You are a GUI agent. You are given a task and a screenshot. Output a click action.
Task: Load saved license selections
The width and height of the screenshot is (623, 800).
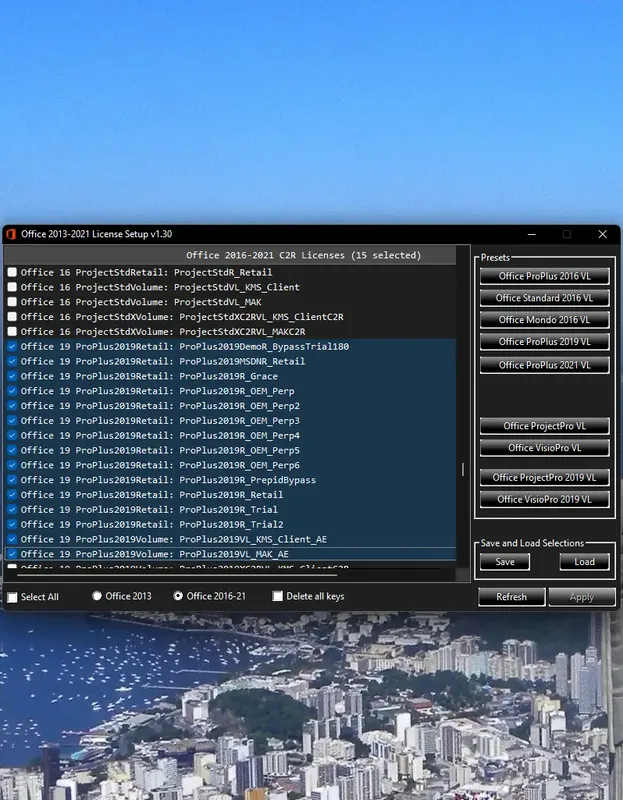tap(584, 562)
